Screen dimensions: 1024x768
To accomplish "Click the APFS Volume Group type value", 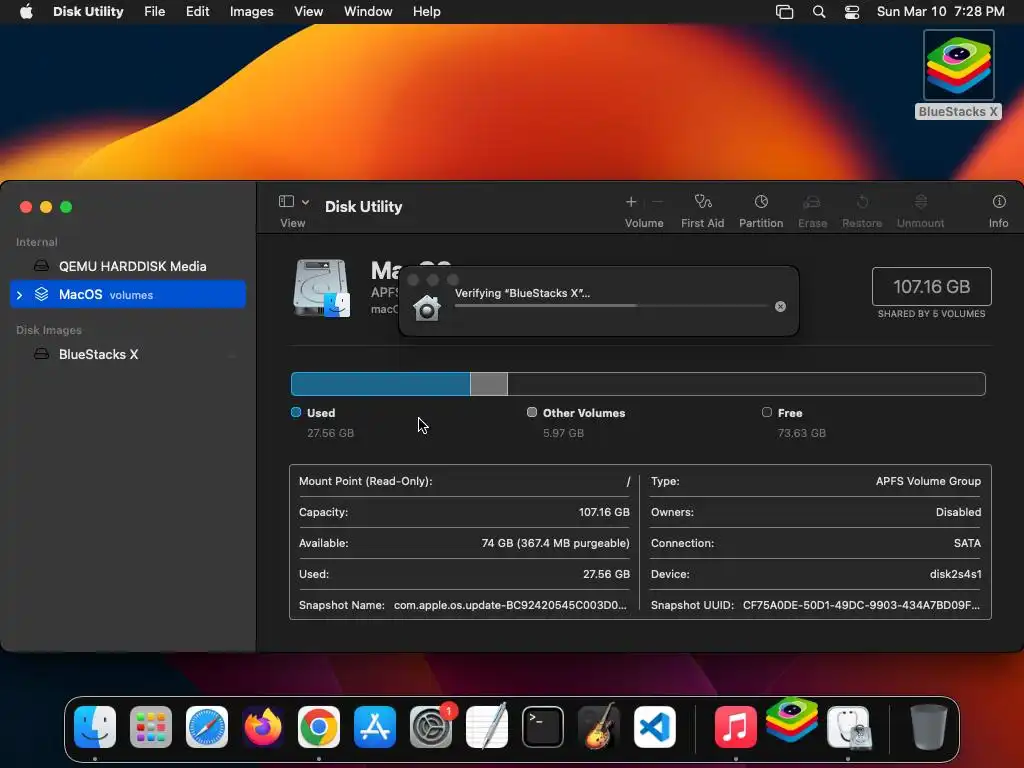I will pyautogui.click(x=928, y=481).
